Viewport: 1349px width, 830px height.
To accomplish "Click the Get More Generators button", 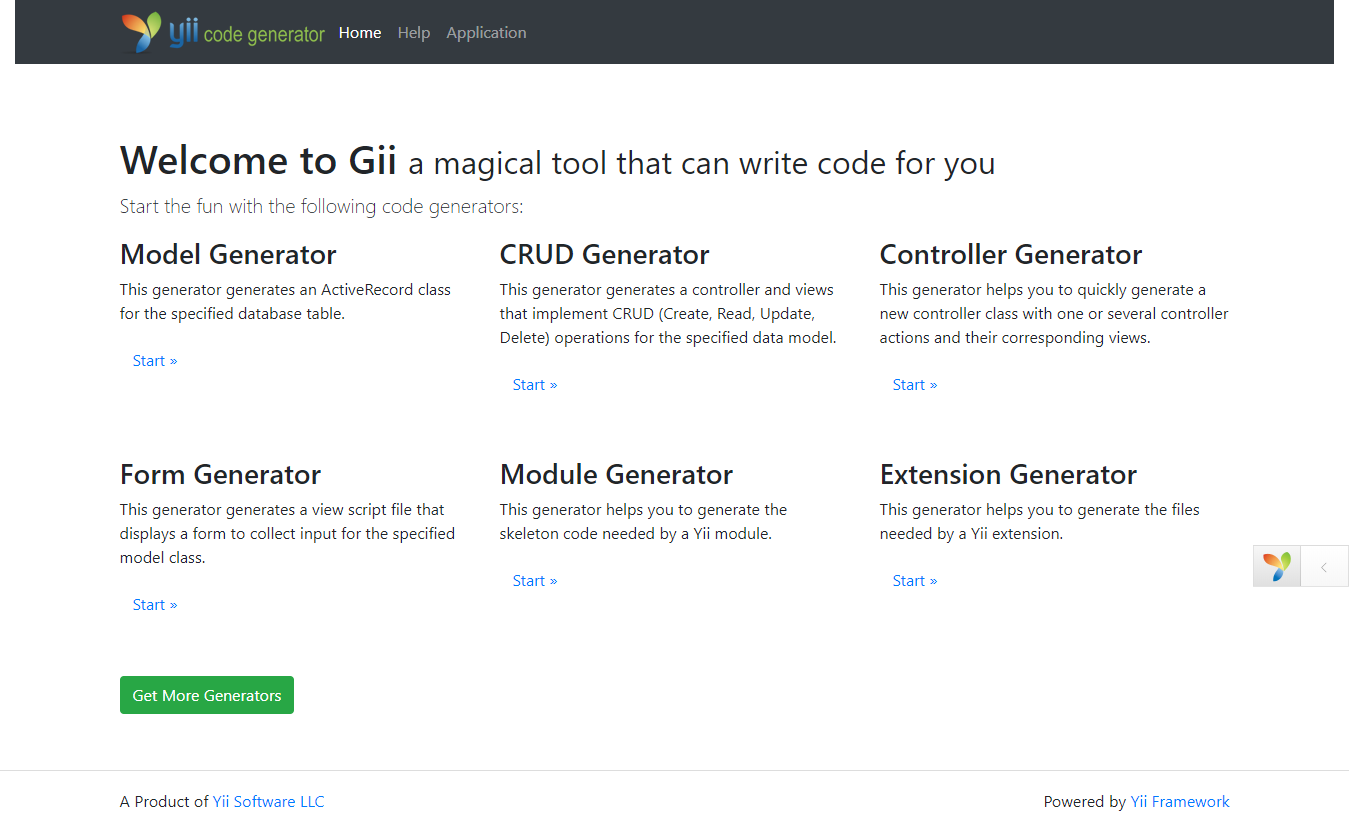I will point(207,695).
